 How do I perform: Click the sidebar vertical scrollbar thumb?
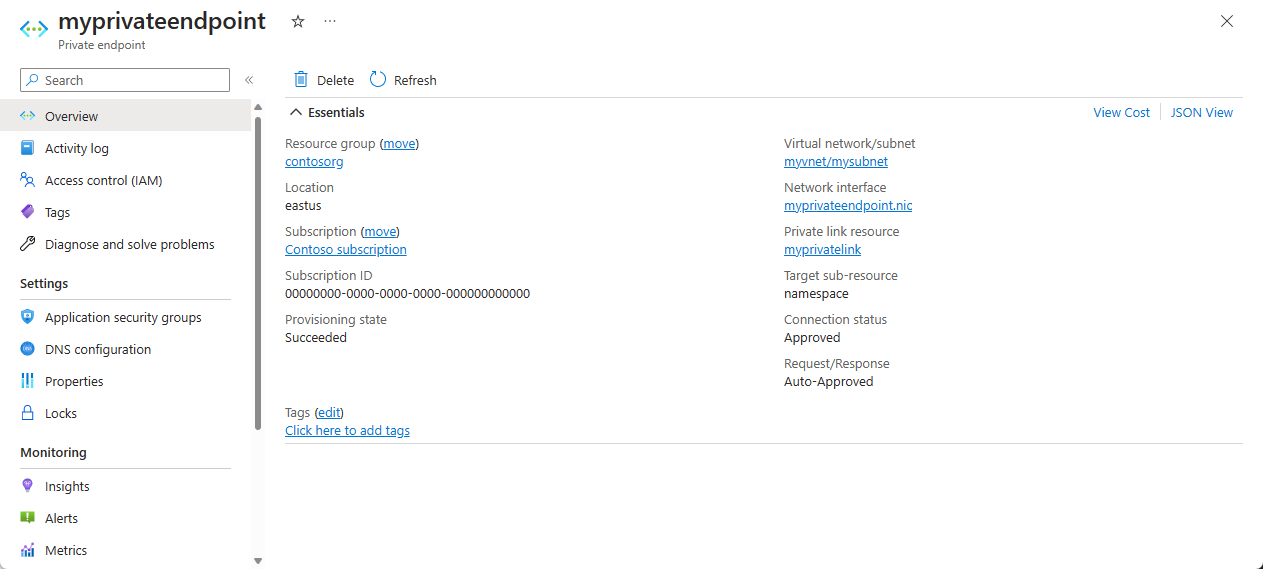click(258, 272)
